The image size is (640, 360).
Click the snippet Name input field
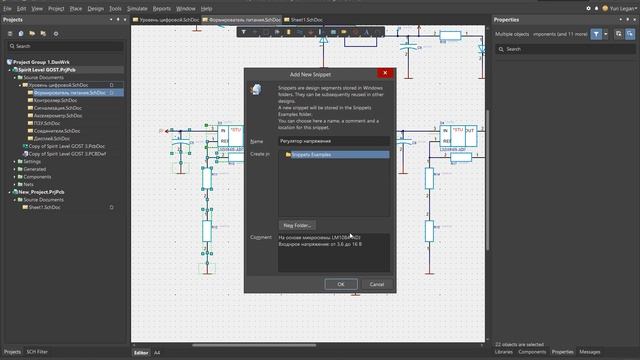tap(333, 141)
